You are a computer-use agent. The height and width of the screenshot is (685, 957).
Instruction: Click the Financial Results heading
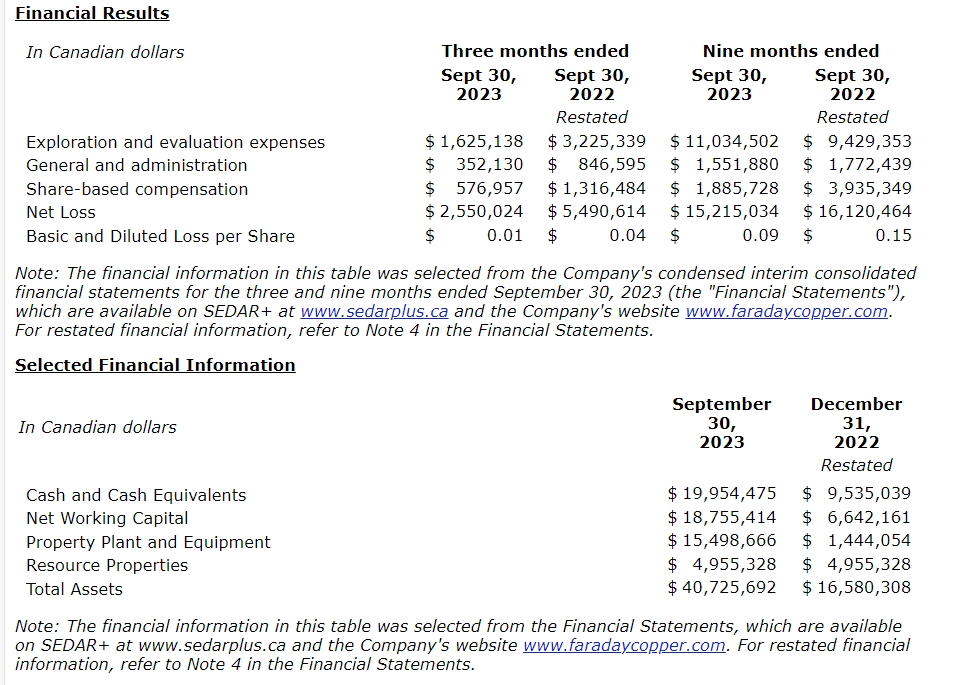point(92,13)
